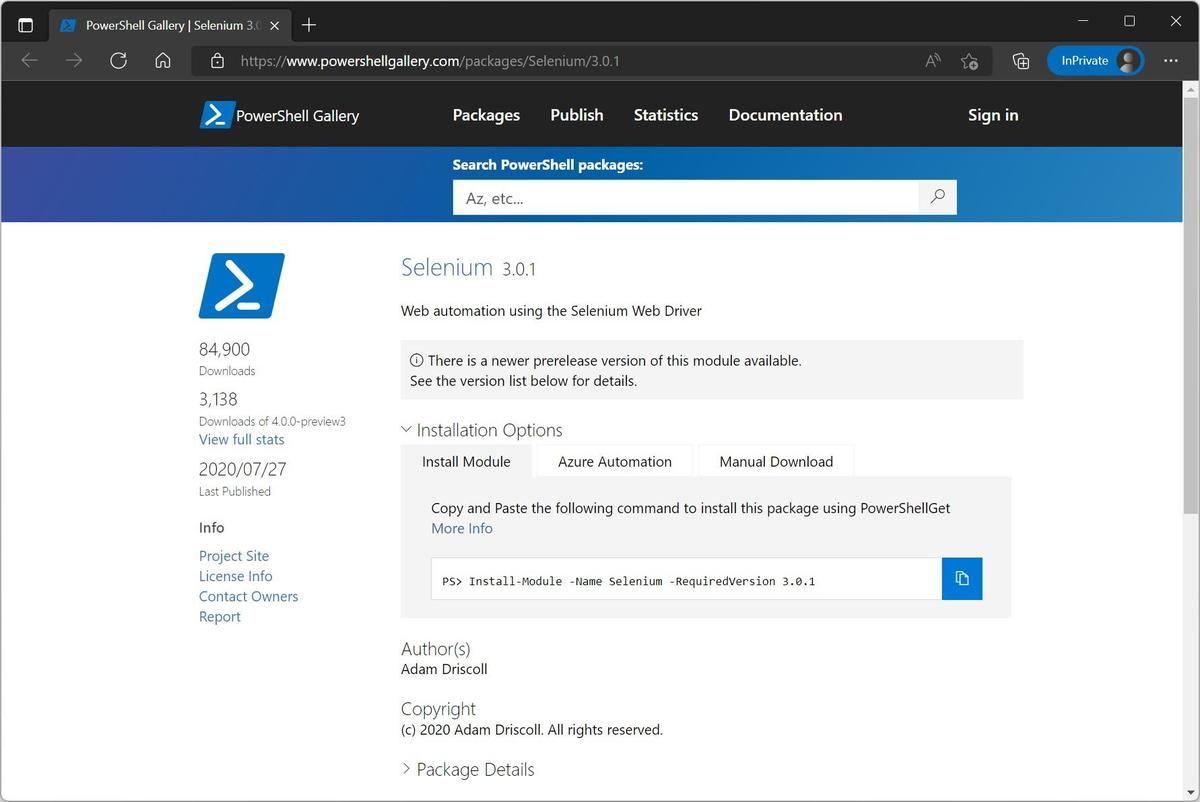Click the copyright notice text
Viewport: 1200px width, 802px height.
[x=532, y=730]
